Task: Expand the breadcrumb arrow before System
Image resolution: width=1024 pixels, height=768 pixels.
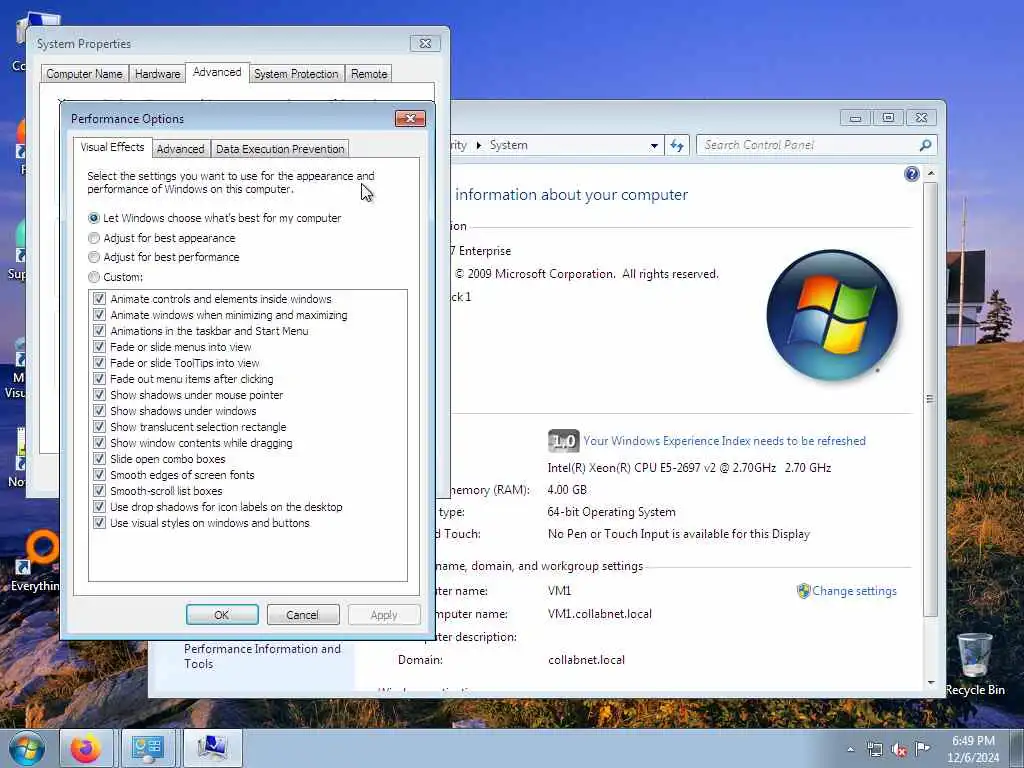Action: [x=479, y=145]
